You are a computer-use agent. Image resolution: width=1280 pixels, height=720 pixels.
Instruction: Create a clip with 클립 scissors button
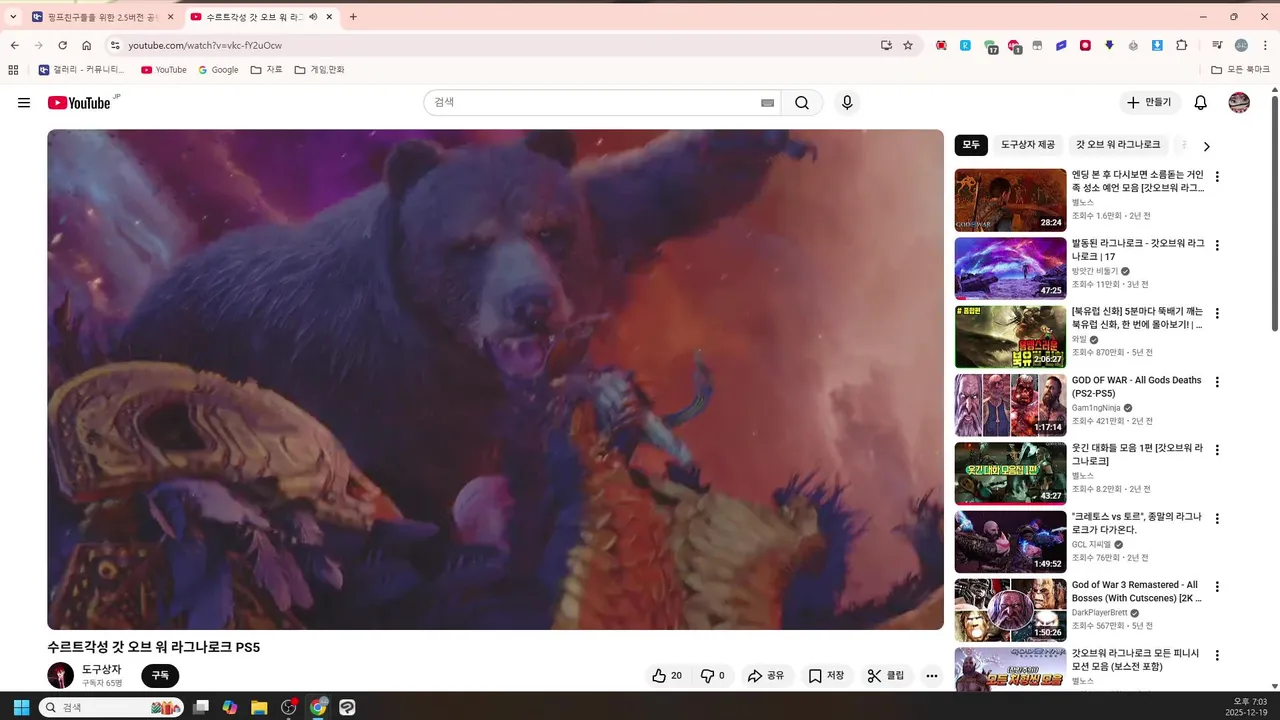[885, 676]
